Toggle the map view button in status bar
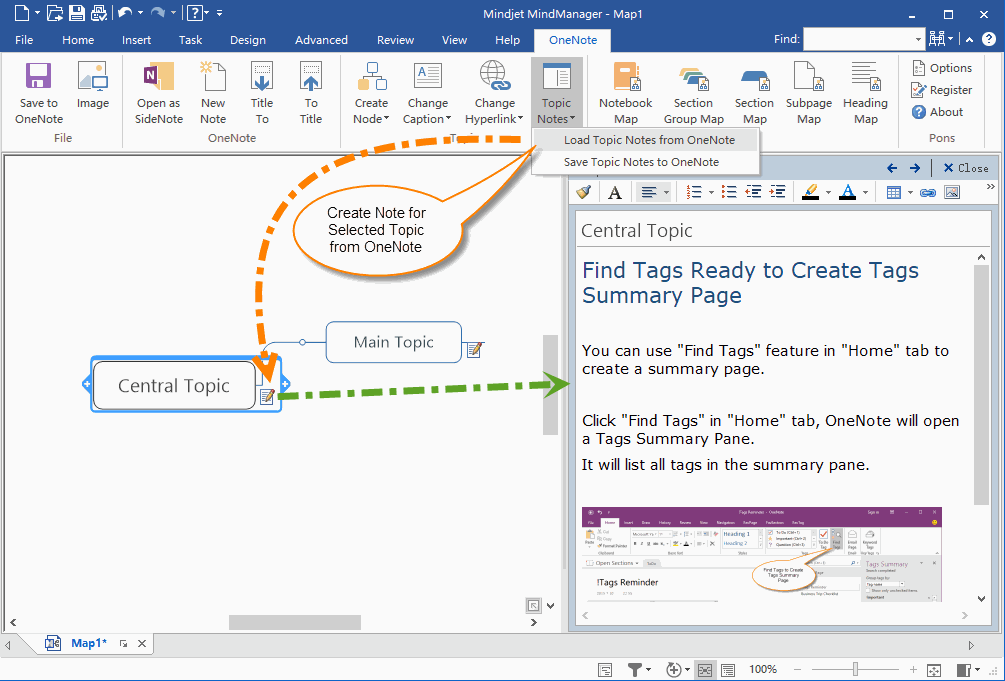Image resolution: width=1005 pixels, height=681 pixels. (x=704, y=670)
